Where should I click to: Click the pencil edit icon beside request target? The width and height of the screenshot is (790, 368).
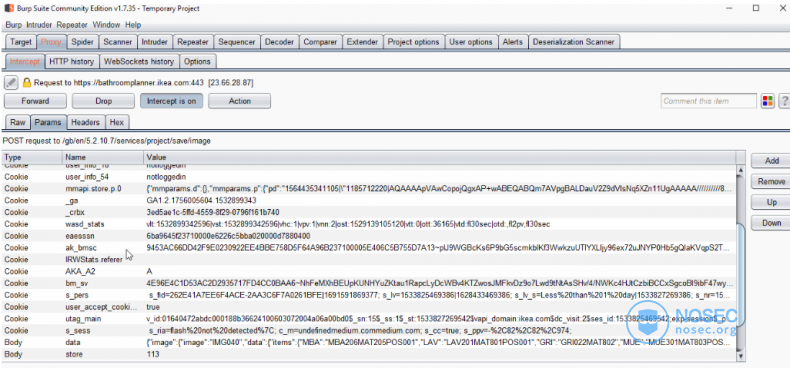pyautogui.click(x=11, y=82)
